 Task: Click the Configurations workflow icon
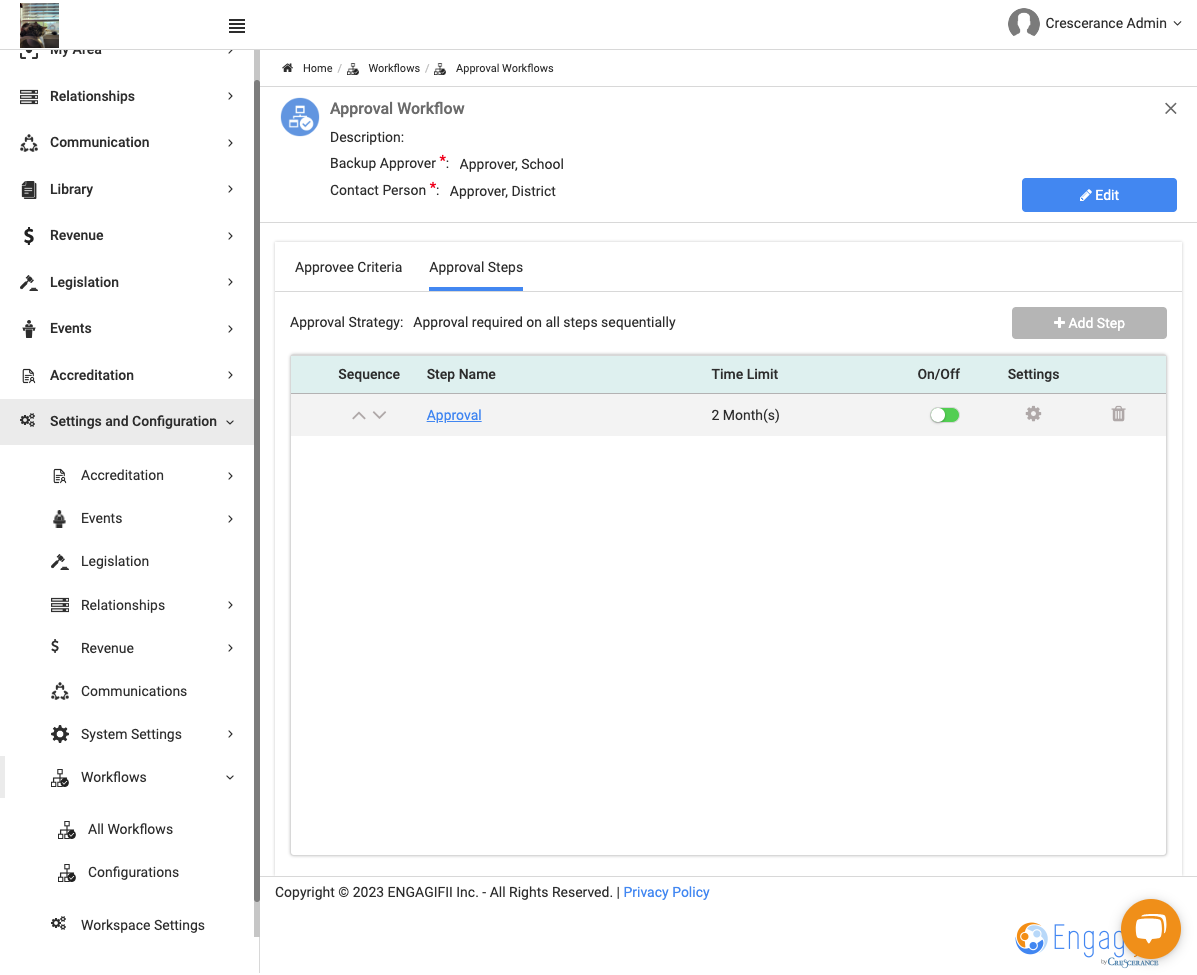point(66,873)
